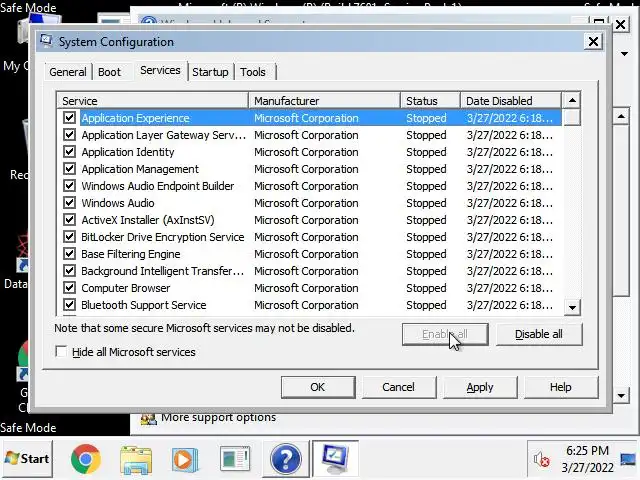Click the Cancel button
The image size is (640, 480).
398,387
